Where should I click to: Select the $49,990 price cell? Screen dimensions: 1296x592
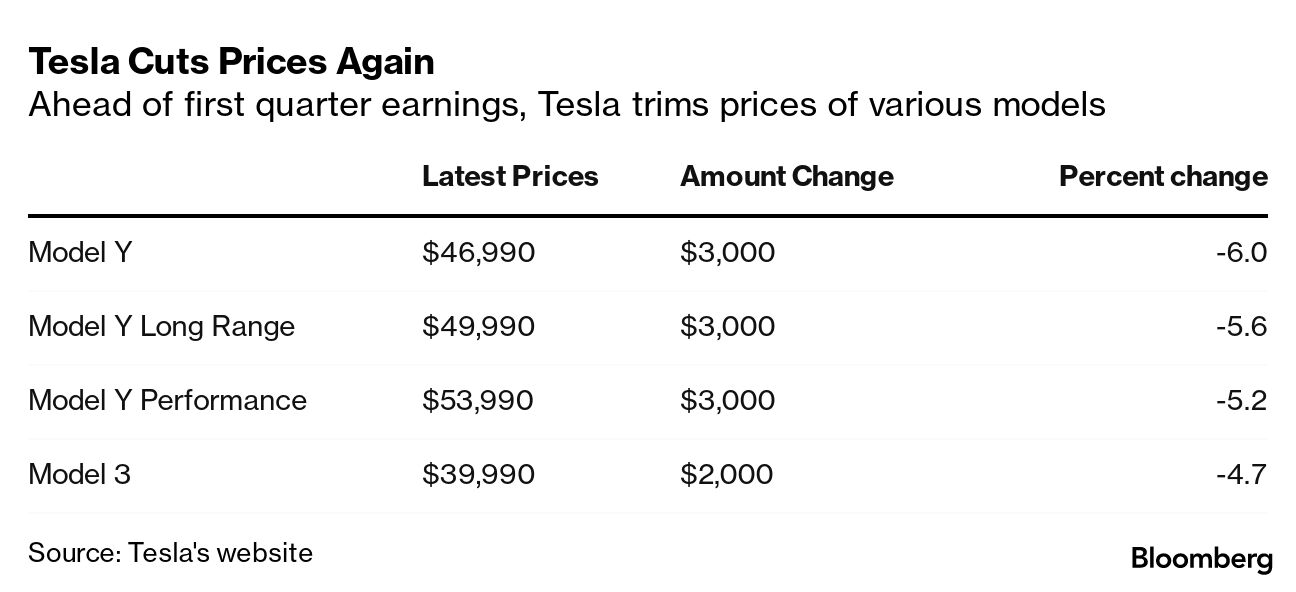tap(478, 326)
